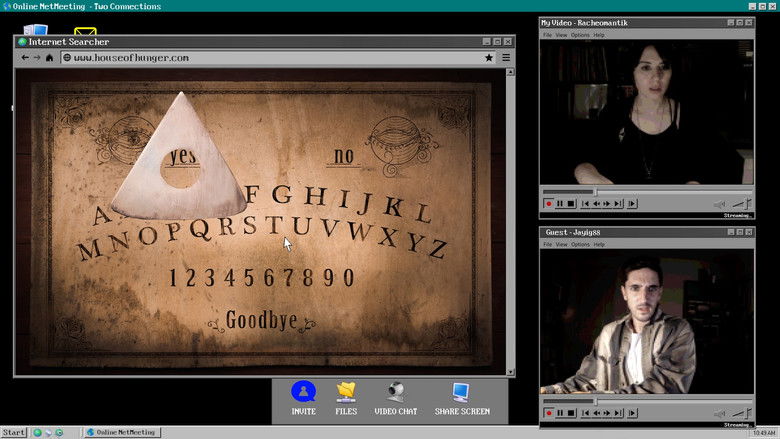Click the Start button on the taskbar
The image size is (780, 439).
(14, 432)
